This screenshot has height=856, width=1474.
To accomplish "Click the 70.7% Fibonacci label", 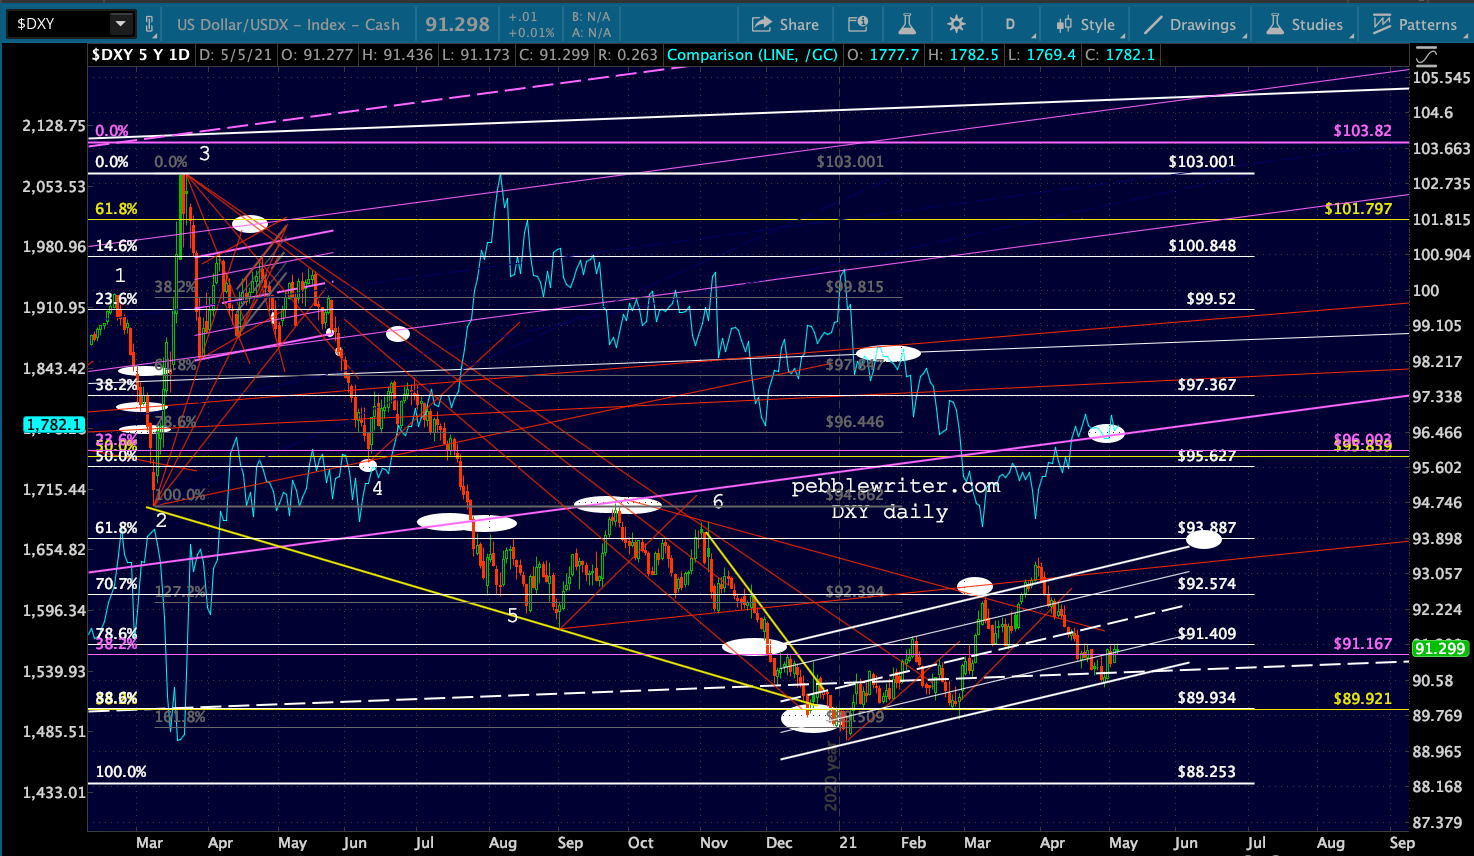I will click(117, 584).
